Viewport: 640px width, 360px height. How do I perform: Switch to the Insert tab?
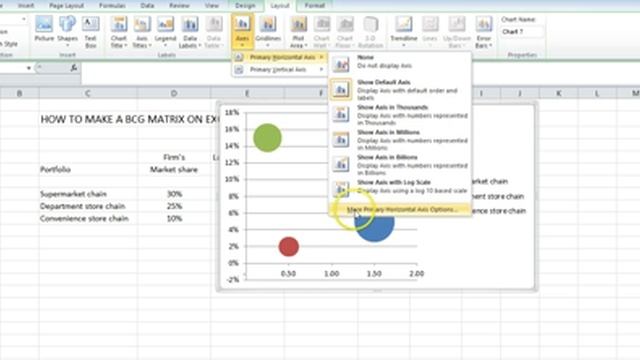(26, 6)
